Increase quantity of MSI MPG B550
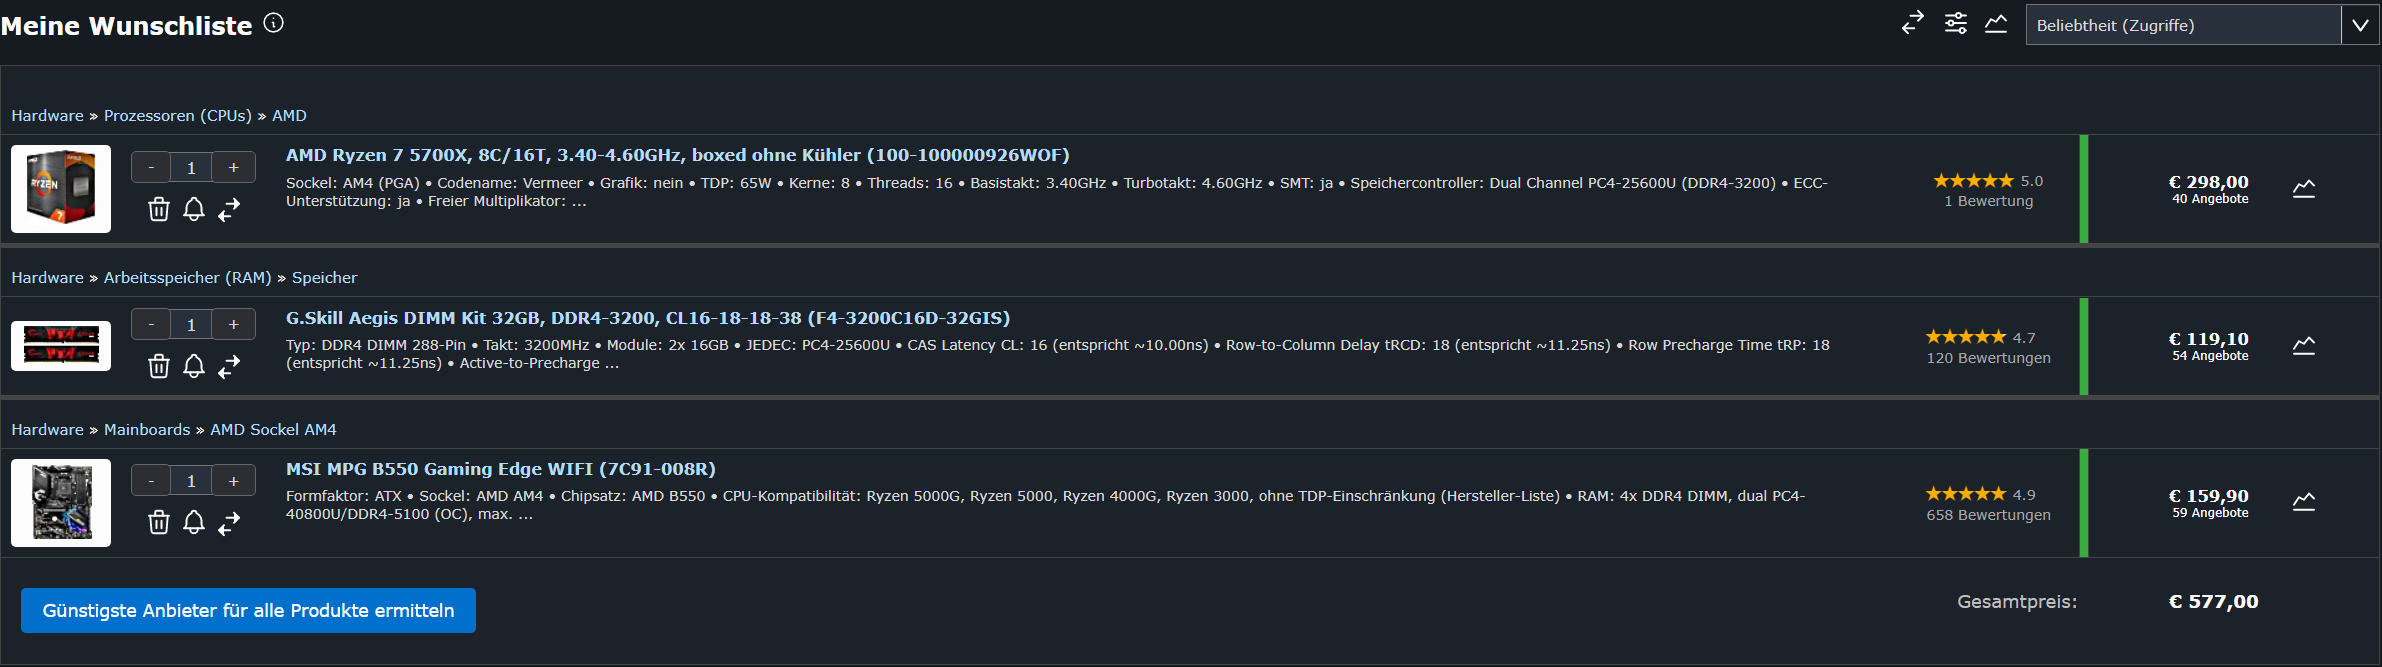Viewport: 2382px width, 667px height. pos(233,480)
